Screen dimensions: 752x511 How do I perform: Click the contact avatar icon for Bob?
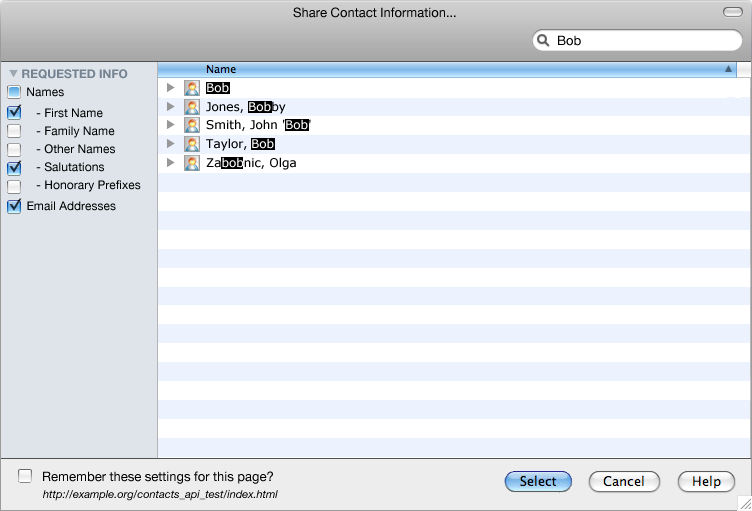click(x=192, y=88)
